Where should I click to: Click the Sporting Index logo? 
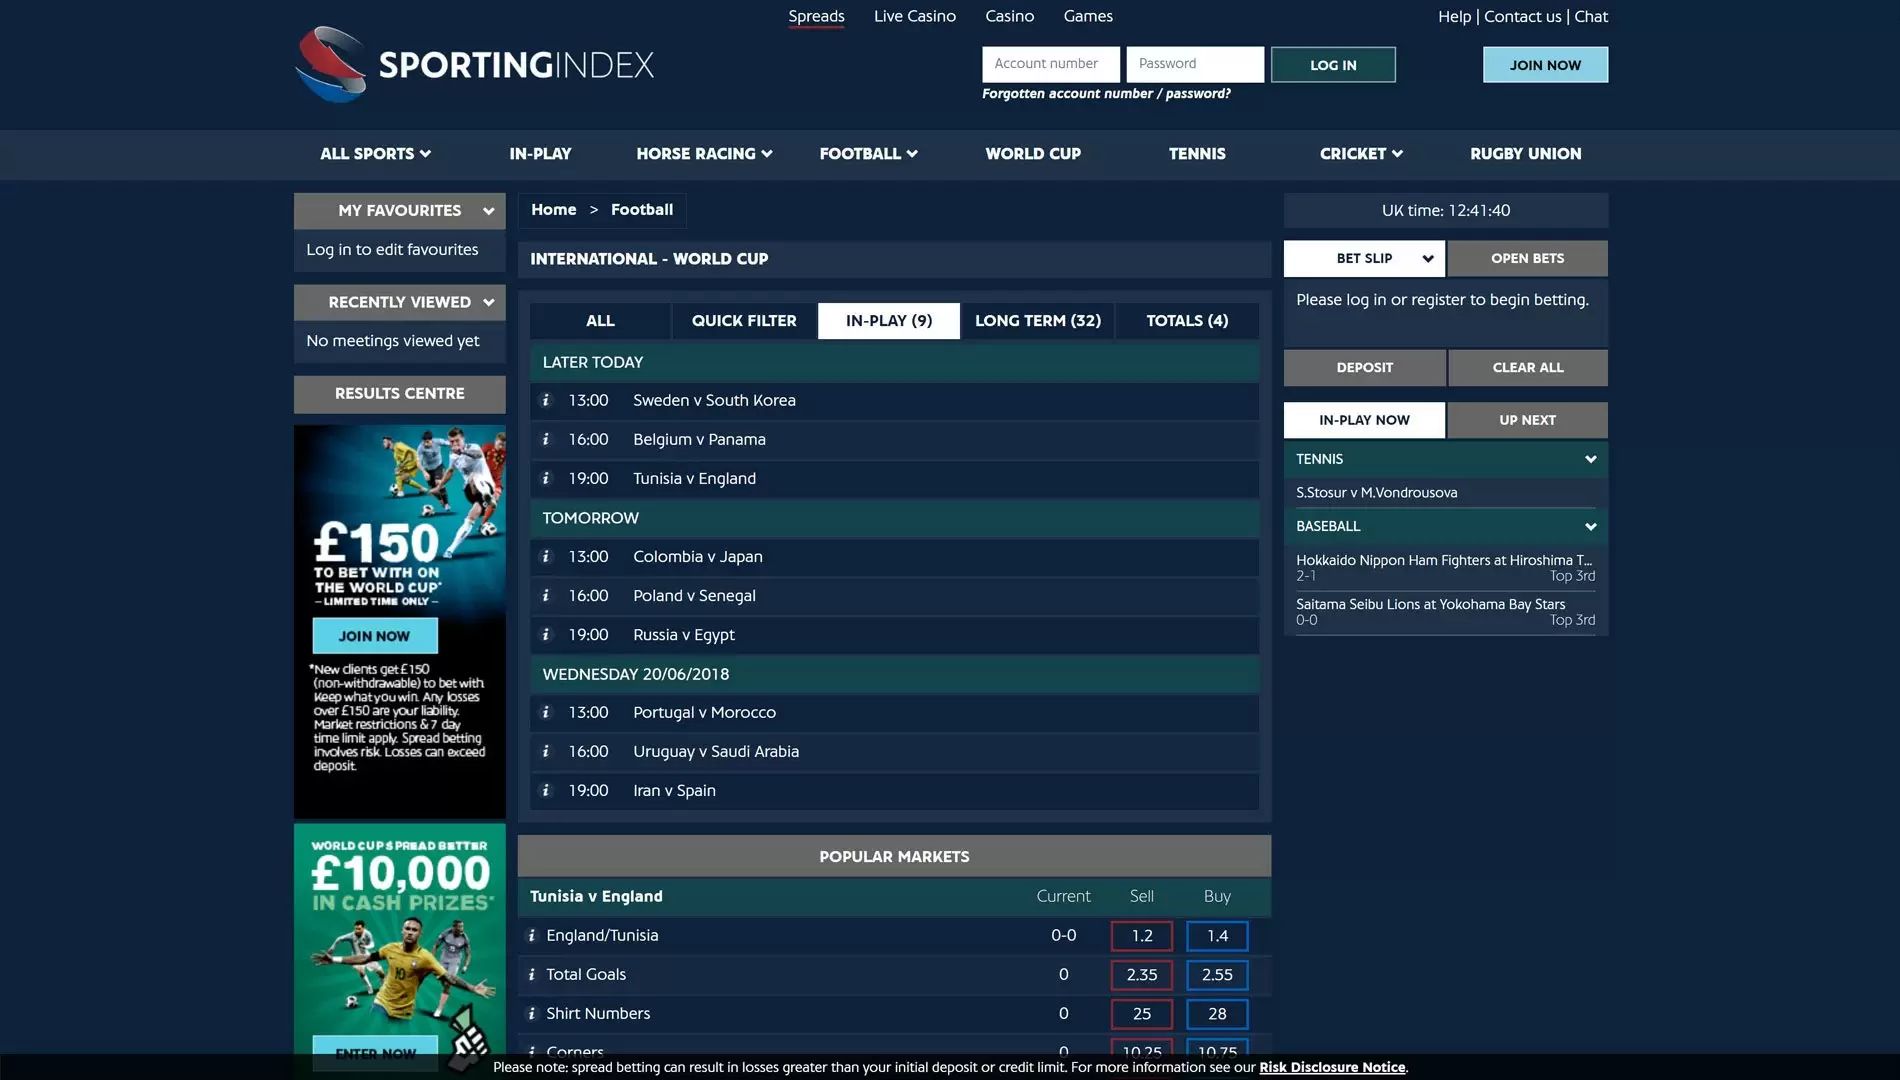(475, 64)
